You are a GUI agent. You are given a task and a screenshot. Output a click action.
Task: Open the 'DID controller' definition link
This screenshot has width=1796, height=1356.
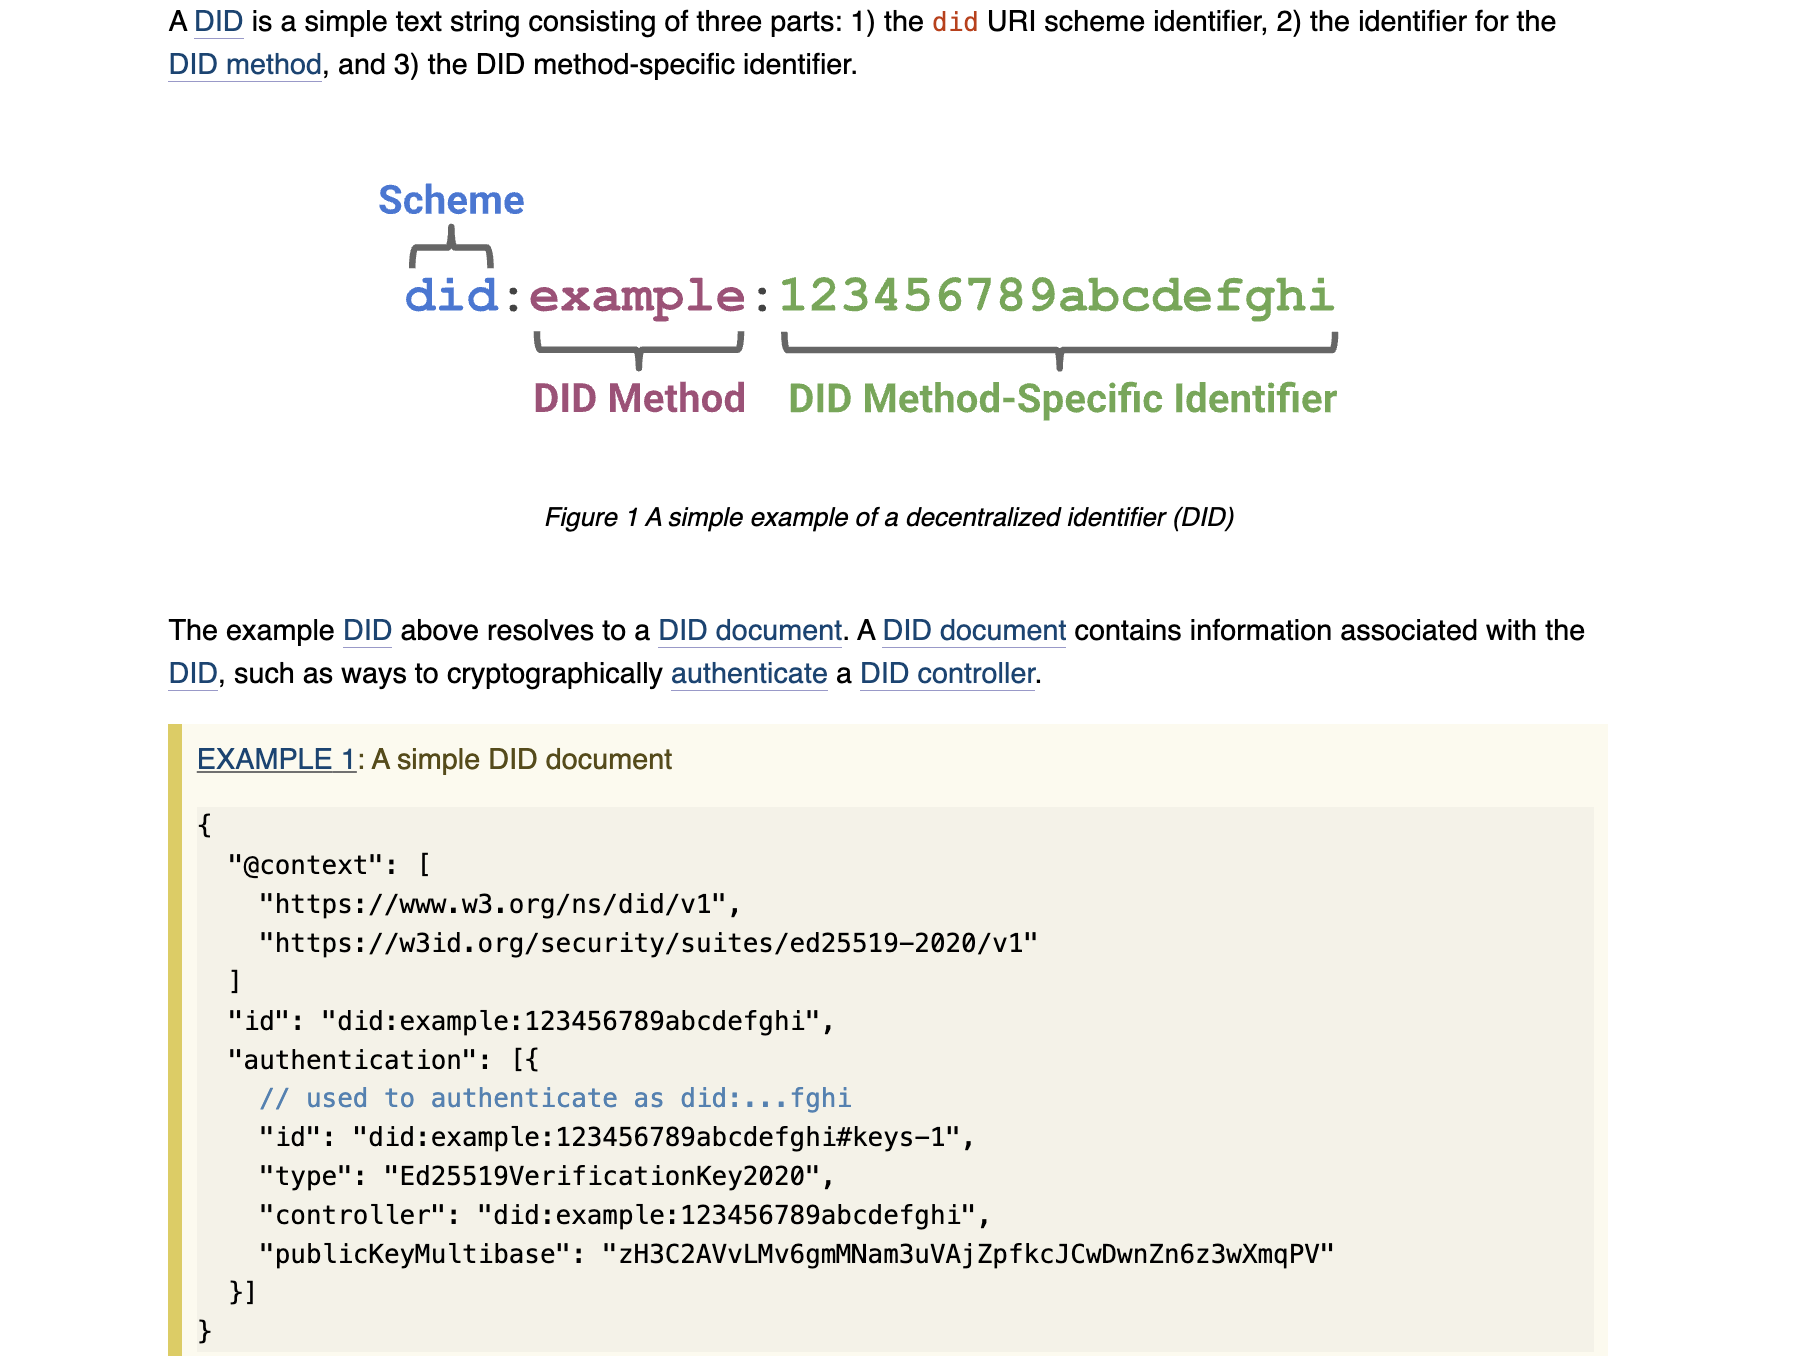[947, 674]
